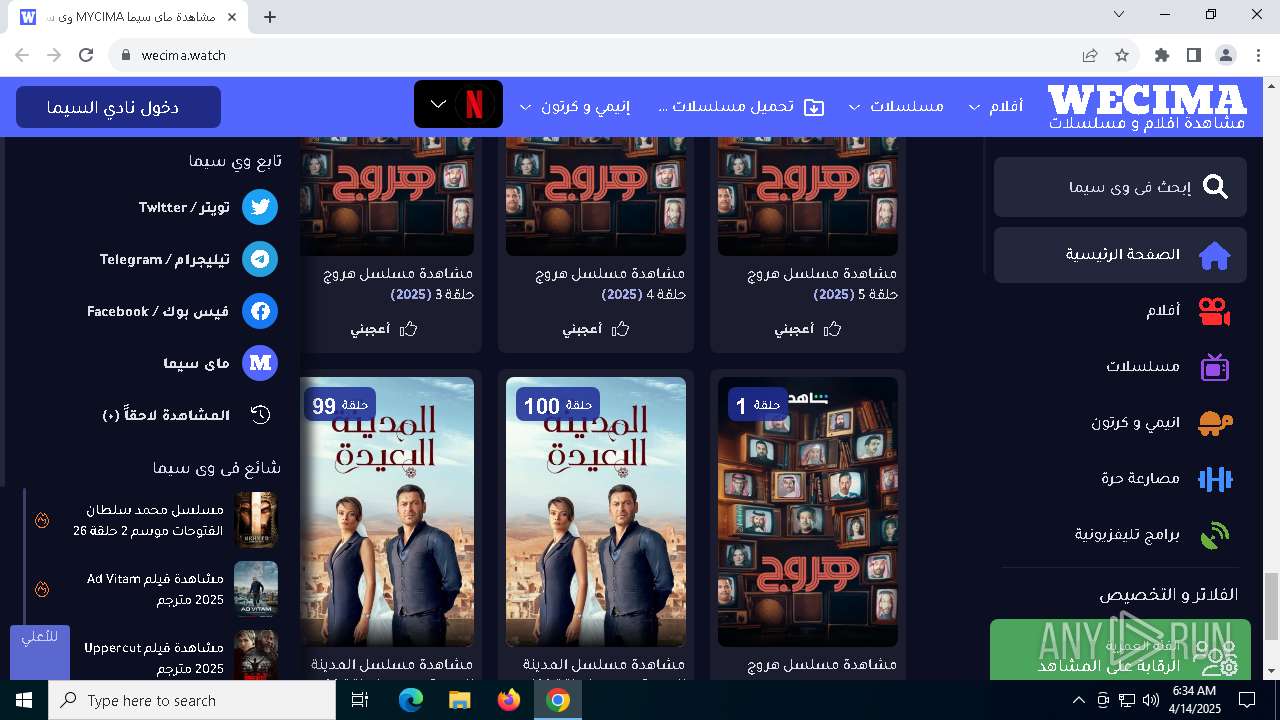The height and width of the screenshot is (720, 1280).
Task: Click the wrestling dumbbell icon
Action: point(1215,479)
